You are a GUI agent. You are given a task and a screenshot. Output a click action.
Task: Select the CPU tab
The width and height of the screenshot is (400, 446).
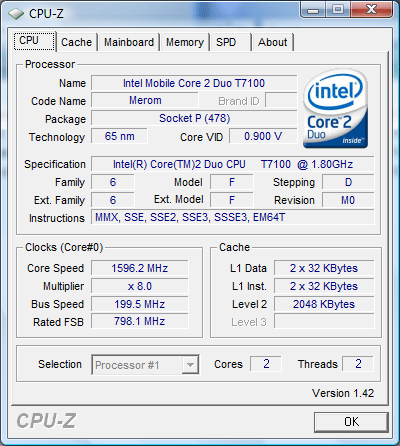(34, 41)
